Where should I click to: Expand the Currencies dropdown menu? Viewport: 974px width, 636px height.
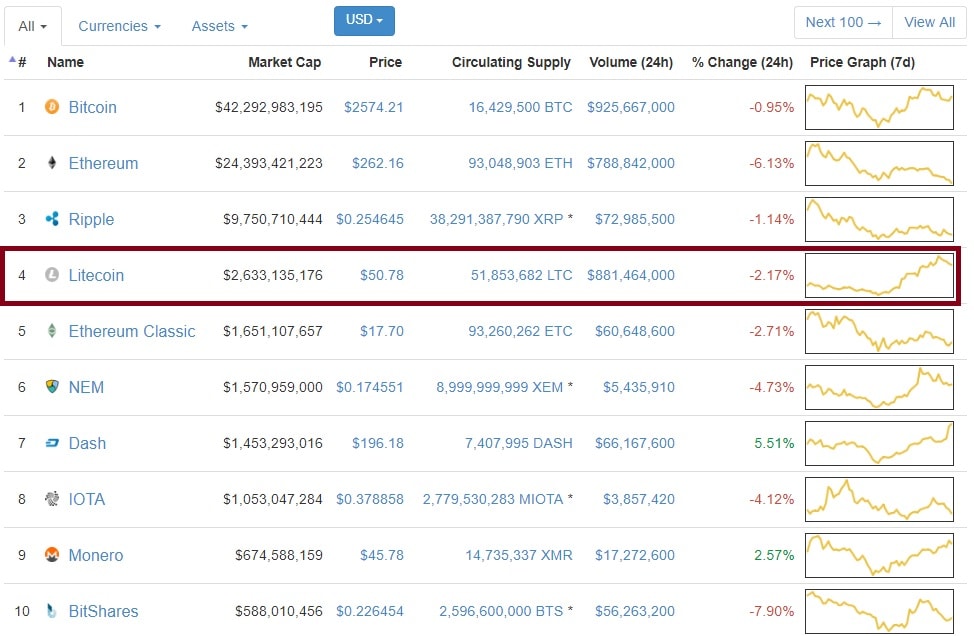[x=119, y=26]
